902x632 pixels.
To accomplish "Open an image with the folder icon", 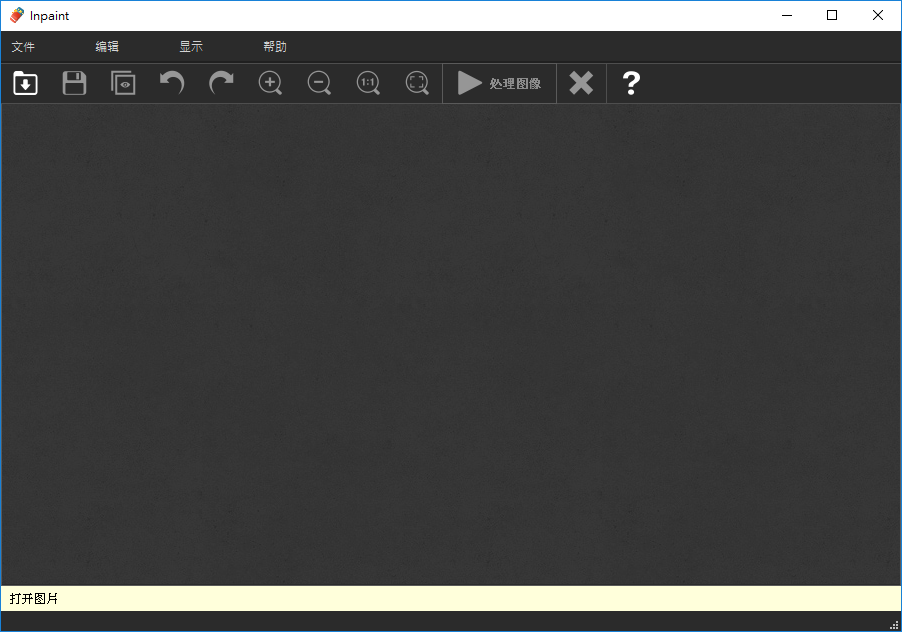I will (25, 83).
